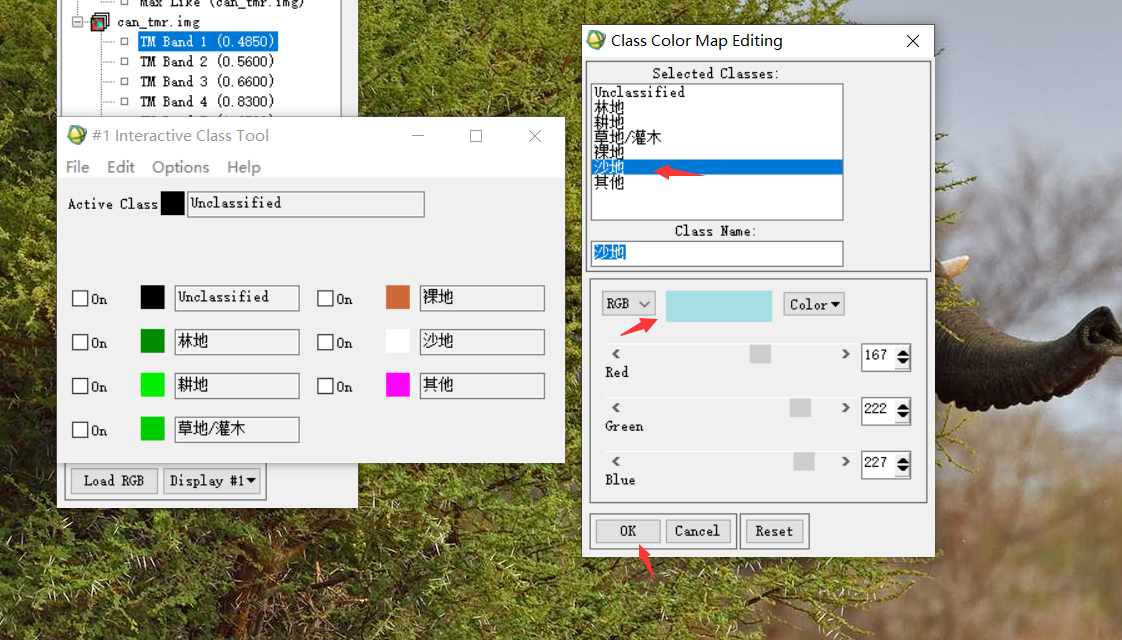1122x640 pixels.
Task: Click the Load RGB button
Action: [113, 481]
